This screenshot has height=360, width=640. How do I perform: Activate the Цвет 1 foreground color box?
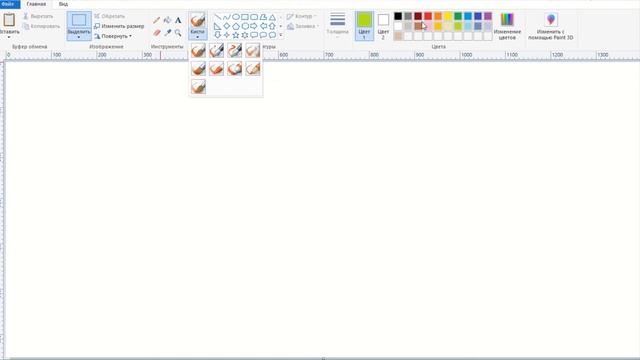point(364,26)
